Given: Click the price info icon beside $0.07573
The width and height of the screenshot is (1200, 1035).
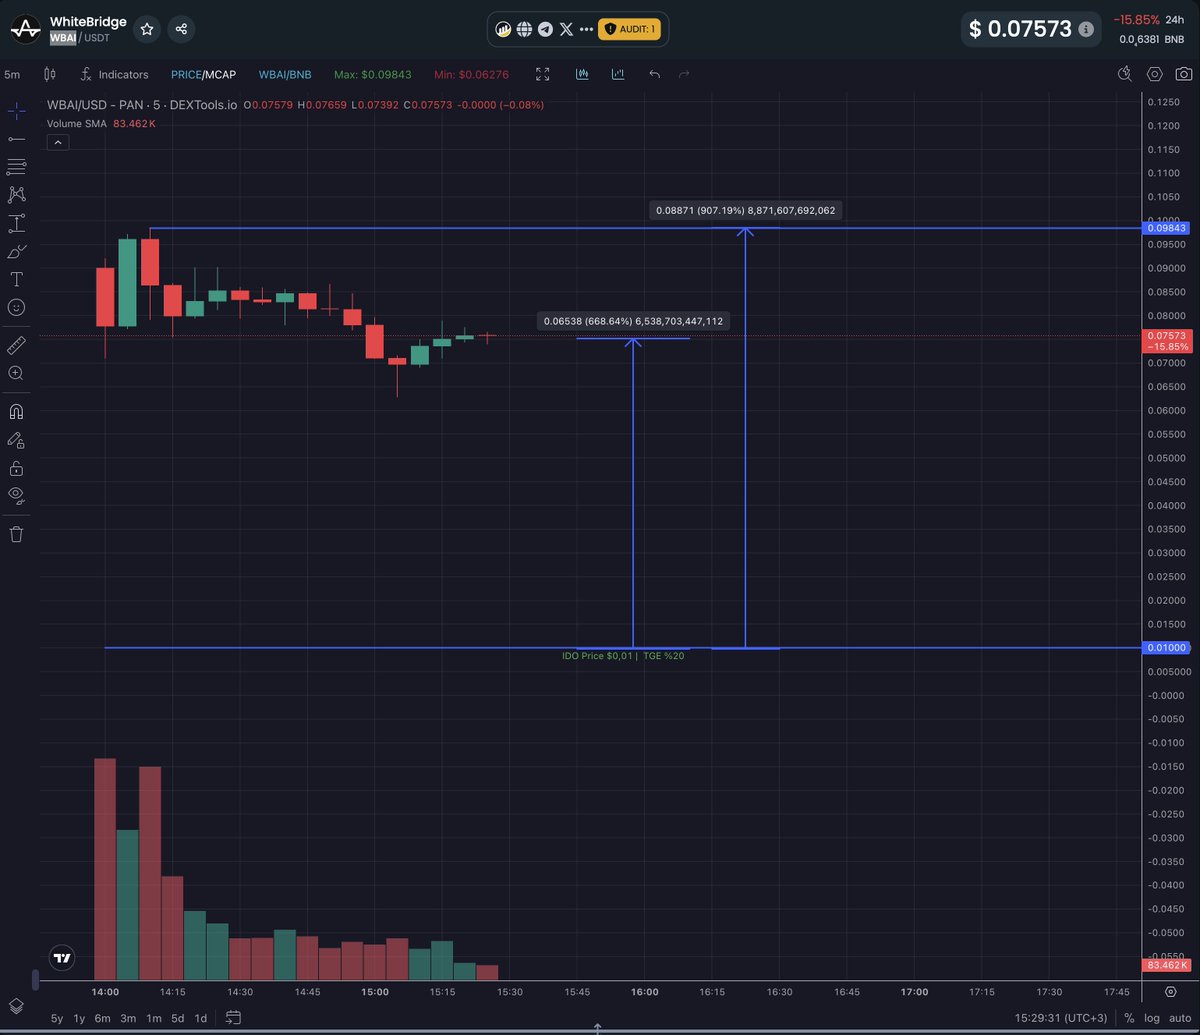Looking at the screenshot, I should coord(1086,30).
